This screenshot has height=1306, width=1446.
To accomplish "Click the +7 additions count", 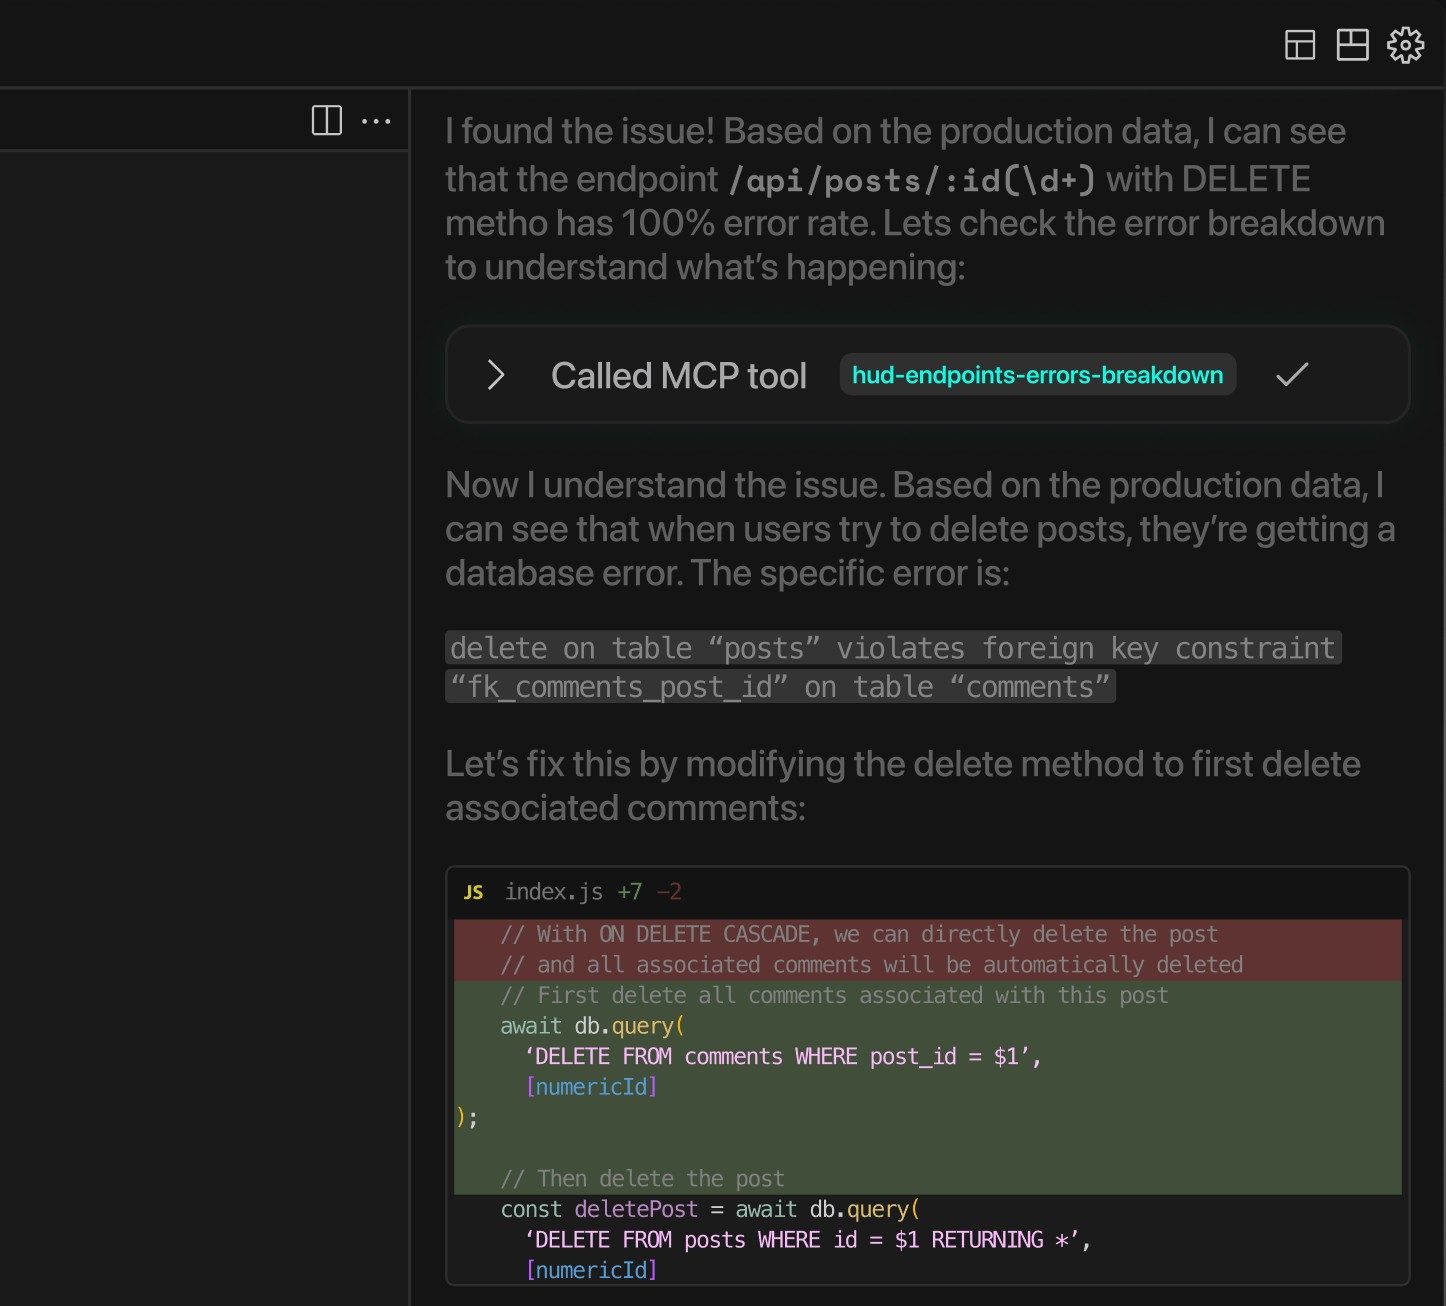I will (629, 892).
